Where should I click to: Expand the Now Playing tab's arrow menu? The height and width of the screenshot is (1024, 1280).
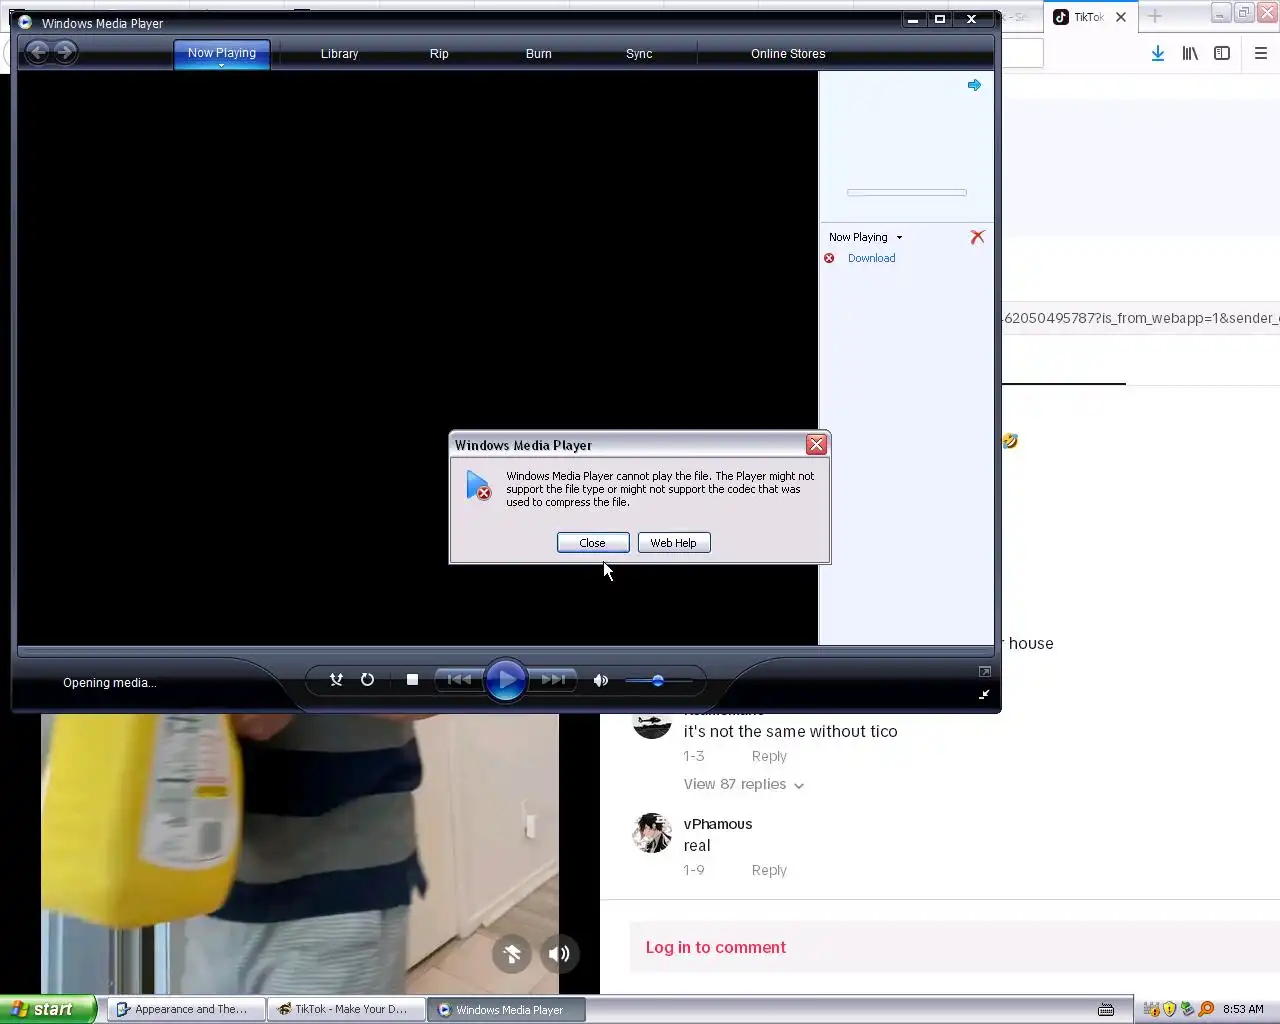(x=222, y=65)
